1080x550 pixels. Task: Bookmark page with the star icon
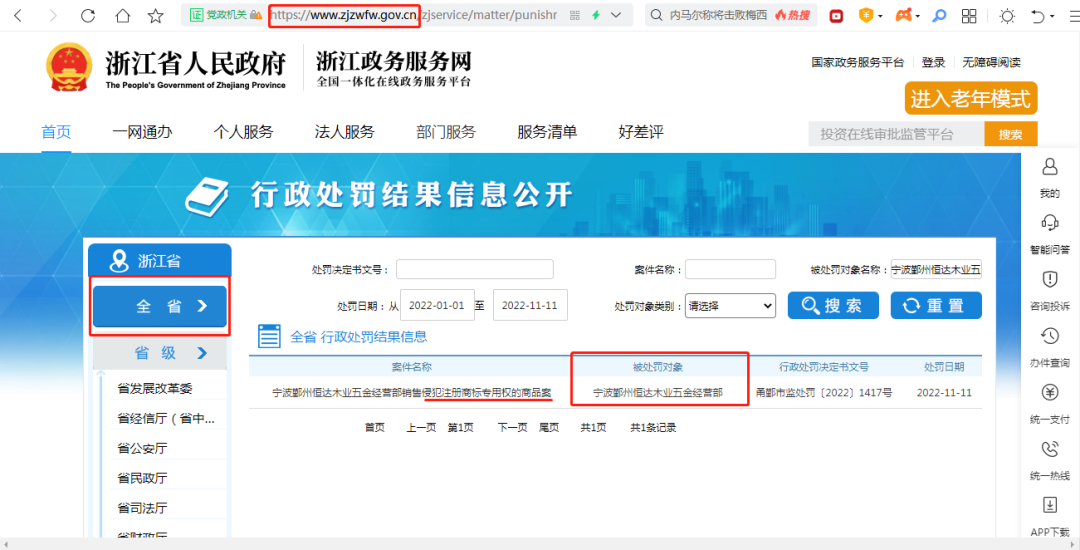point(155,16)
